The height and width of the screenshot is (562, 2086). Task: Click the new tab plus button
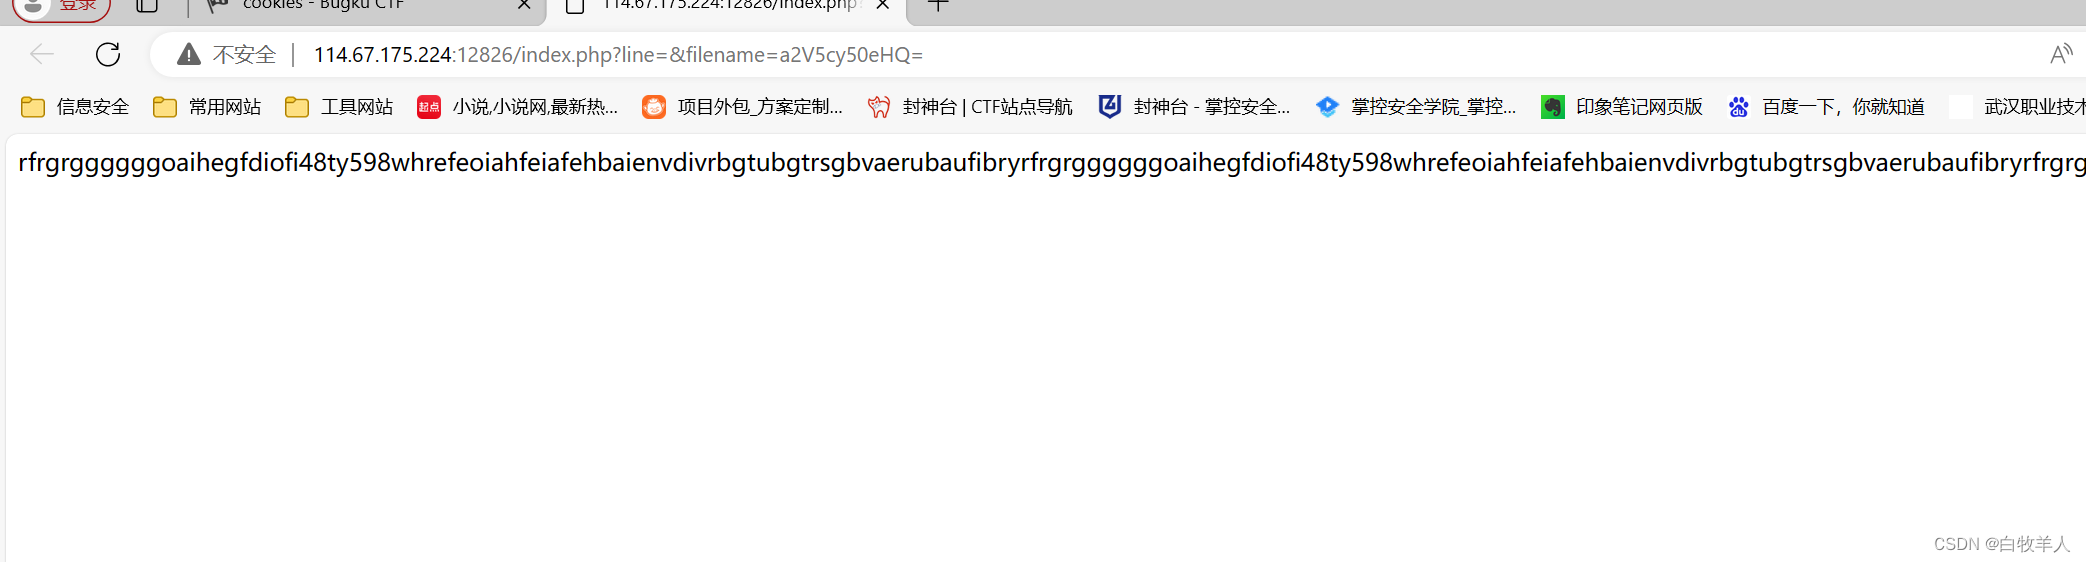click(938, 5)
